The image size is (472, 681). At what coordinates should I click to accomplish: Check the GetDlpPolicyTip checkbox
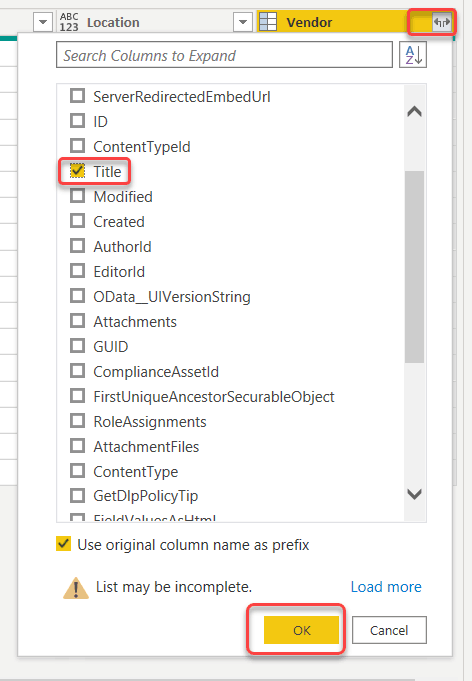78,496
